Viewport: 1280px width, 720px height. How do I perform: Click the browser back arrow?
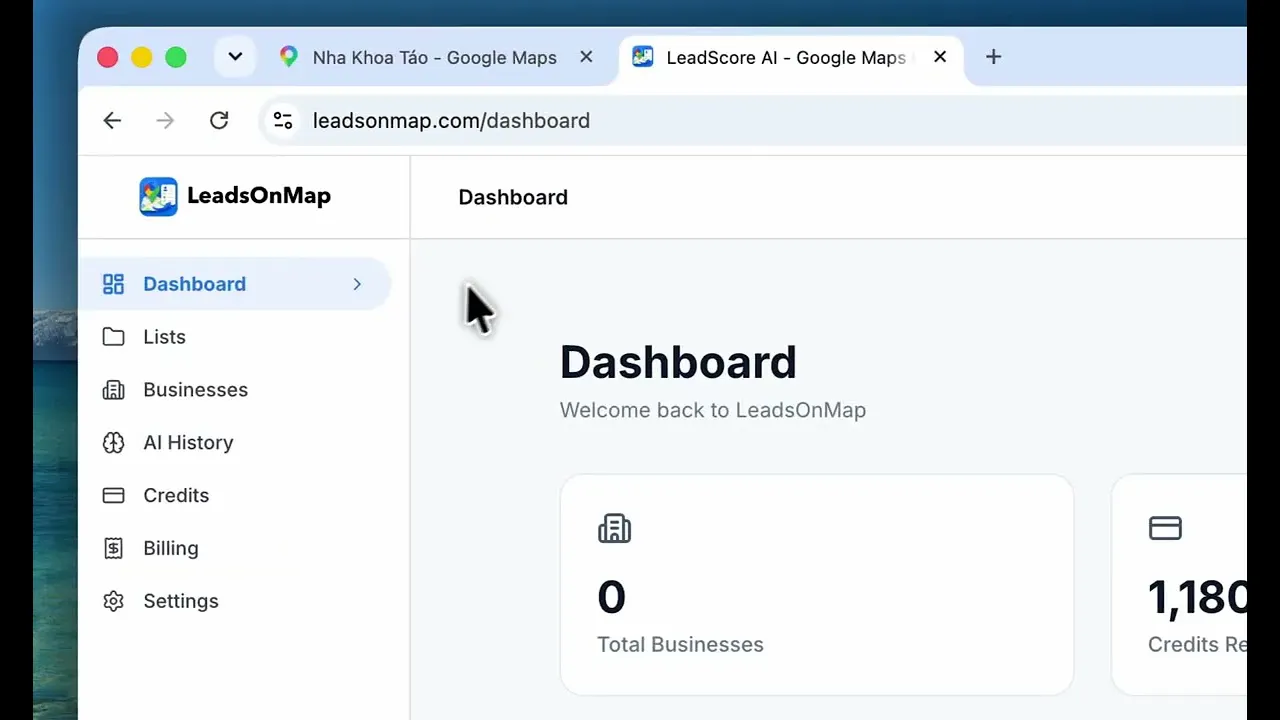coord(112,121)
